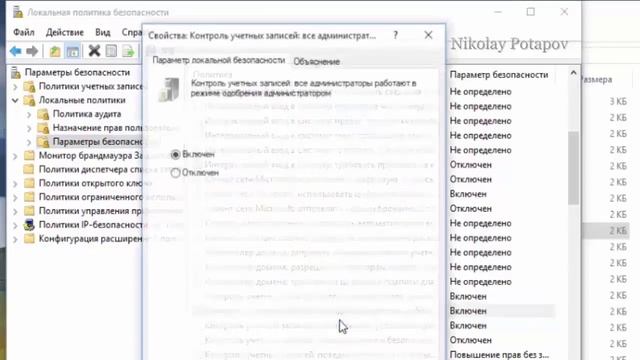
Task: Click the Back arrow toolbar icon
Action: click(16, 51)
